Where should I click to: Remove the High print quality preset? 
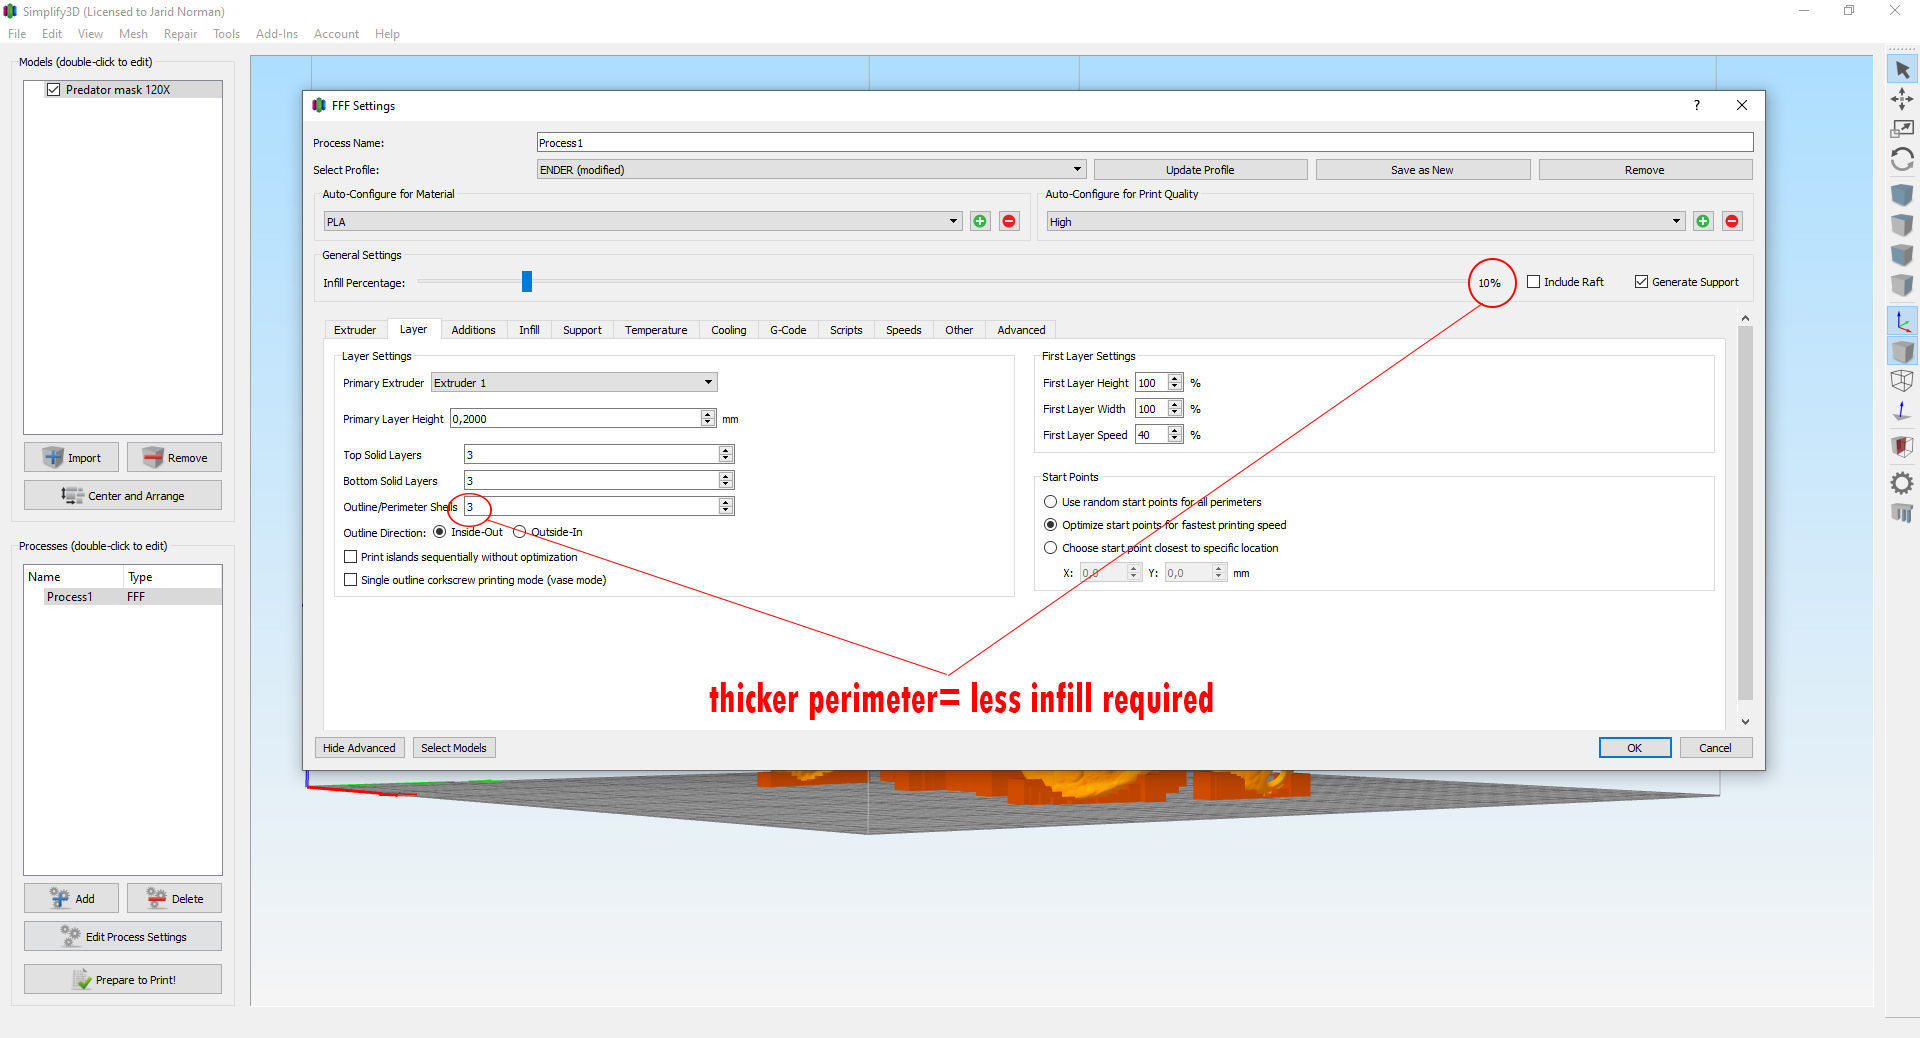point(1732,221)
